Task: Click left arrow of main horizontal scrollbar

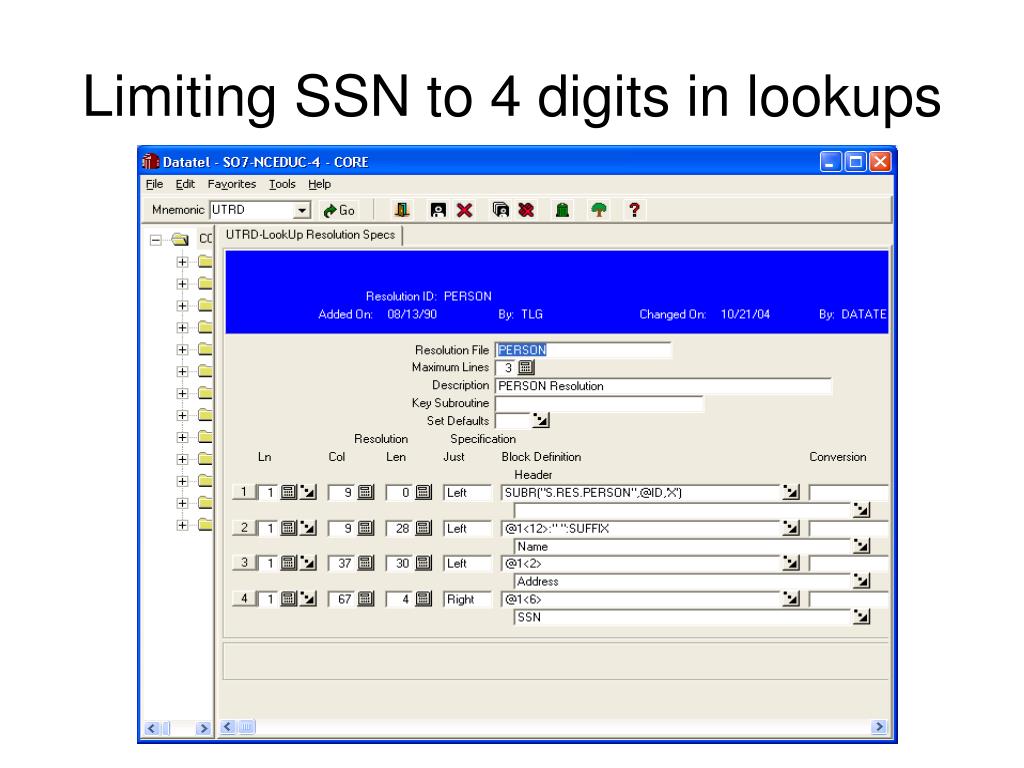Action: point(227,726)
